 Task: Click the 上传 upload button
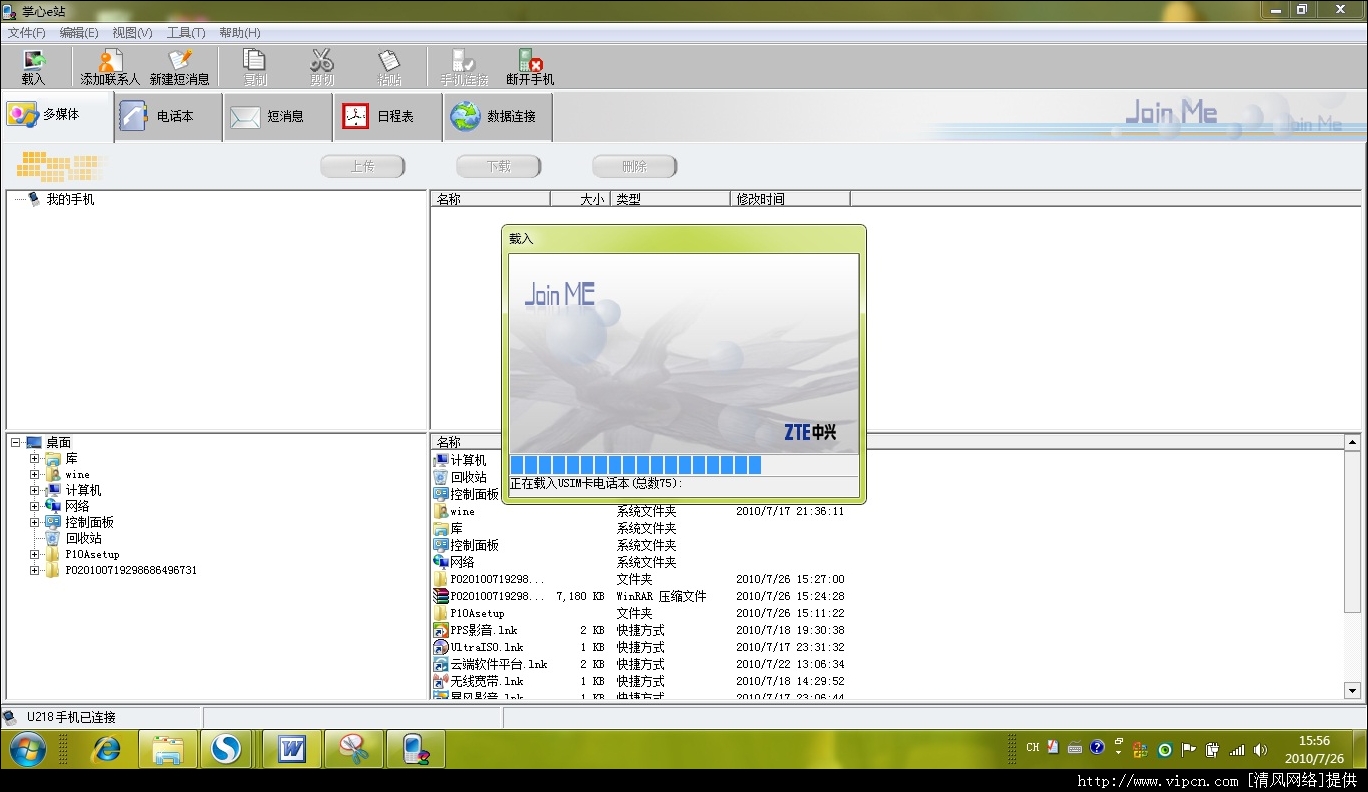[362, 167]
